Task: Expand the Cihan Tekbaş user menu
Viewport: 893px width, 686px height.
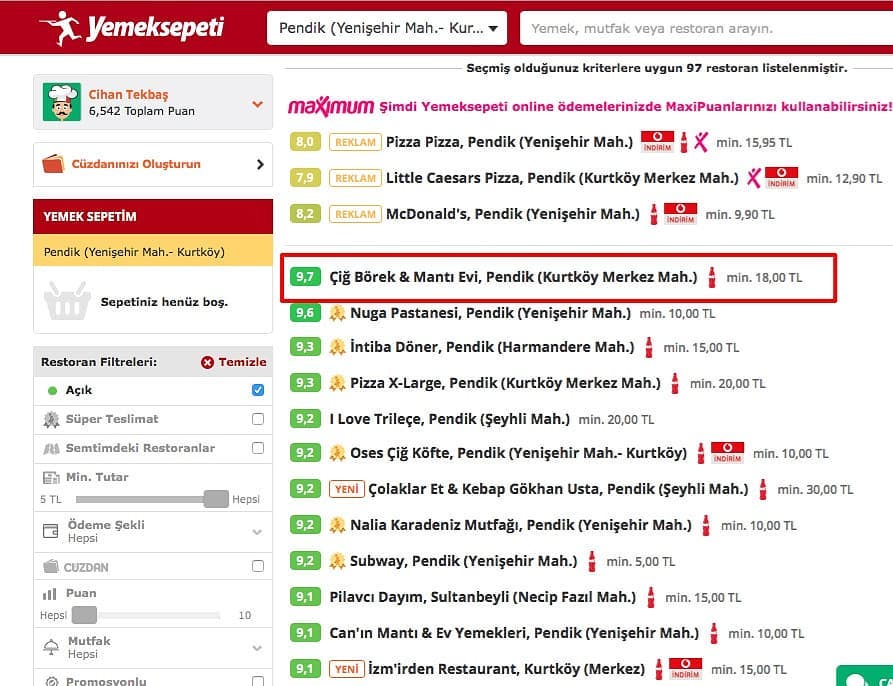Action: point(257,104)
